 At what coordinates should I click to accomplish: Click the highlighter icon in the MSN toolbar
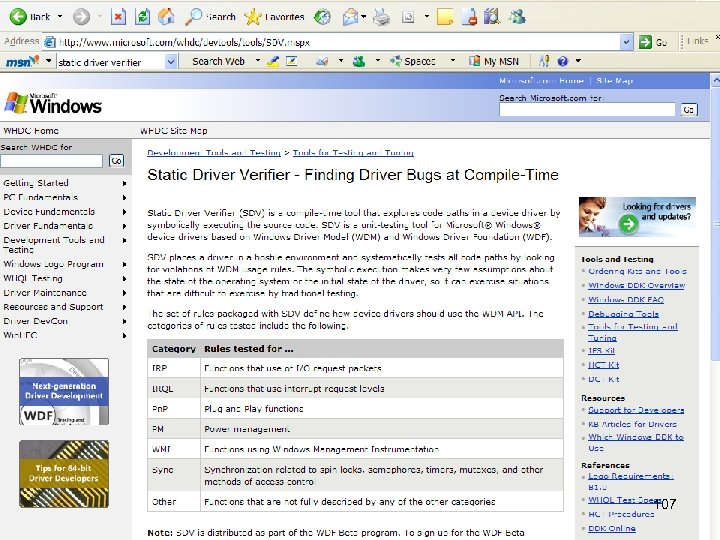pyautogui.click(x=273, y=61)
